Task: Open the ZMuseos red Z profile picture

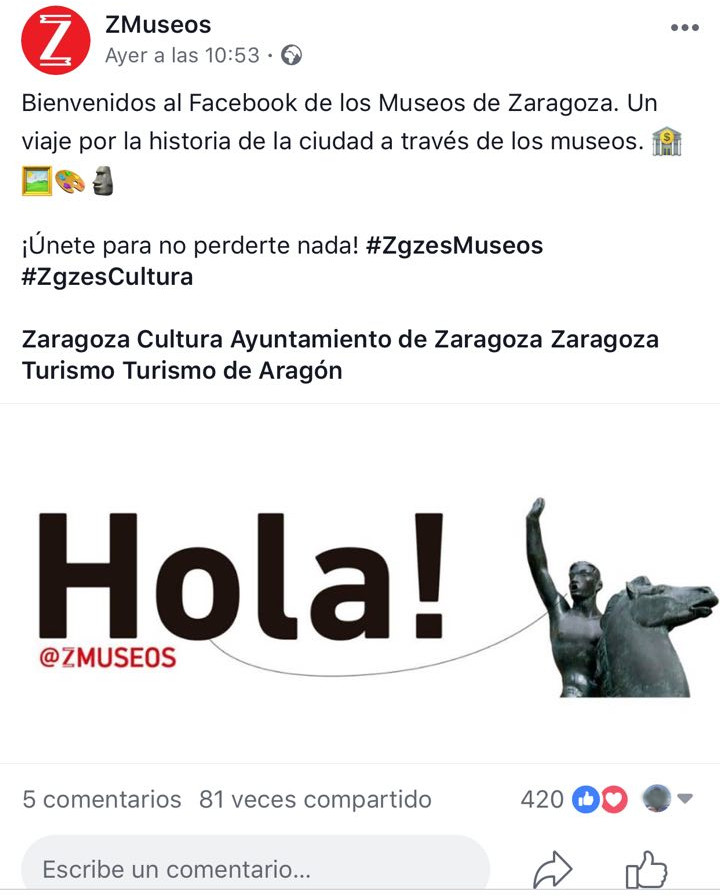Action: pyautogui.click(x=55, y=40)
